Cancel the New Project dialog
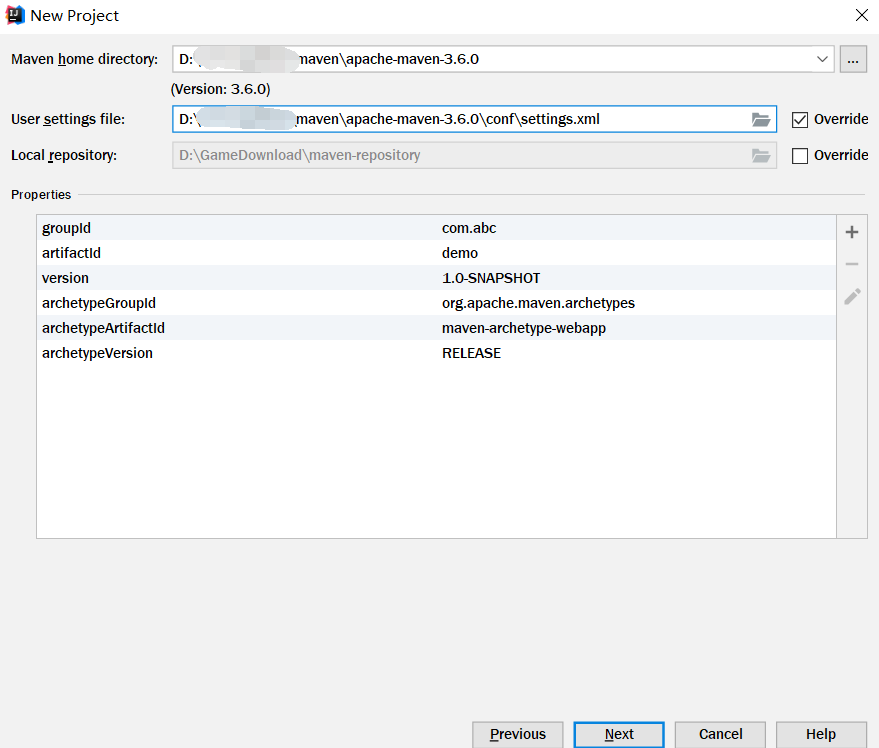Image resolution: width=879 pixels, height=748 pixels. pos(720,734)
